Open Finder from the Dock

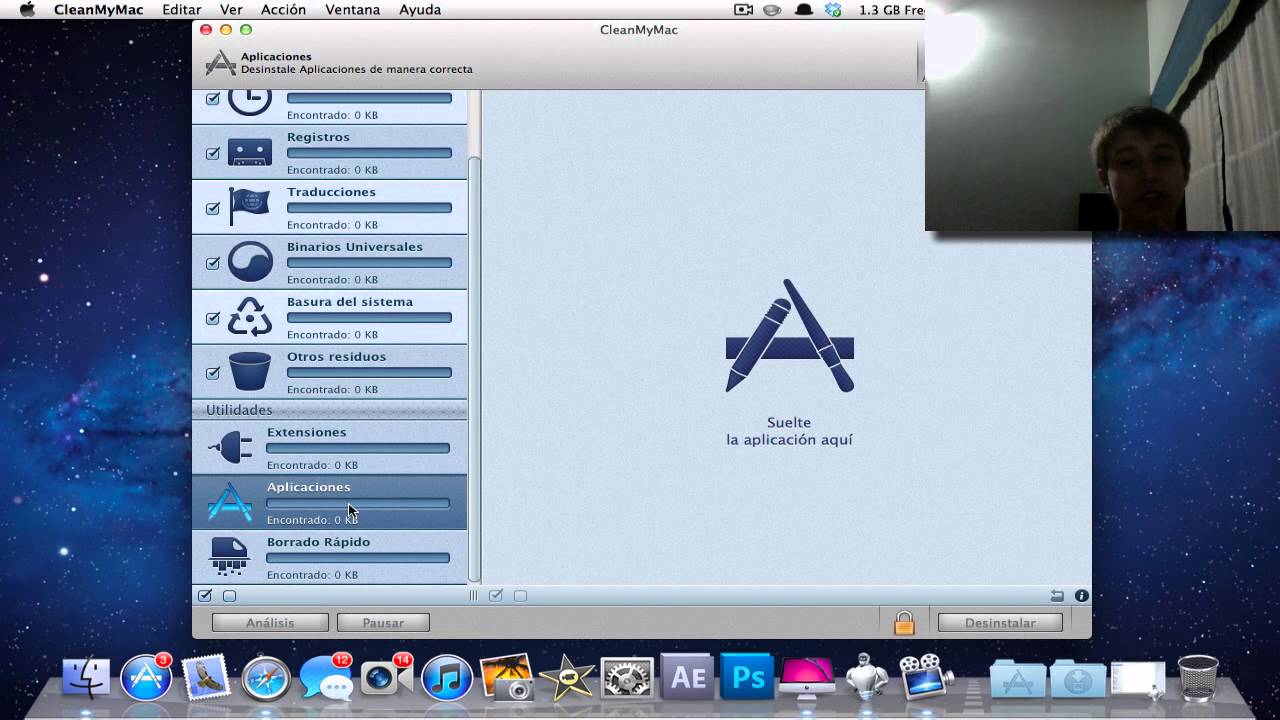coord(87,678)
